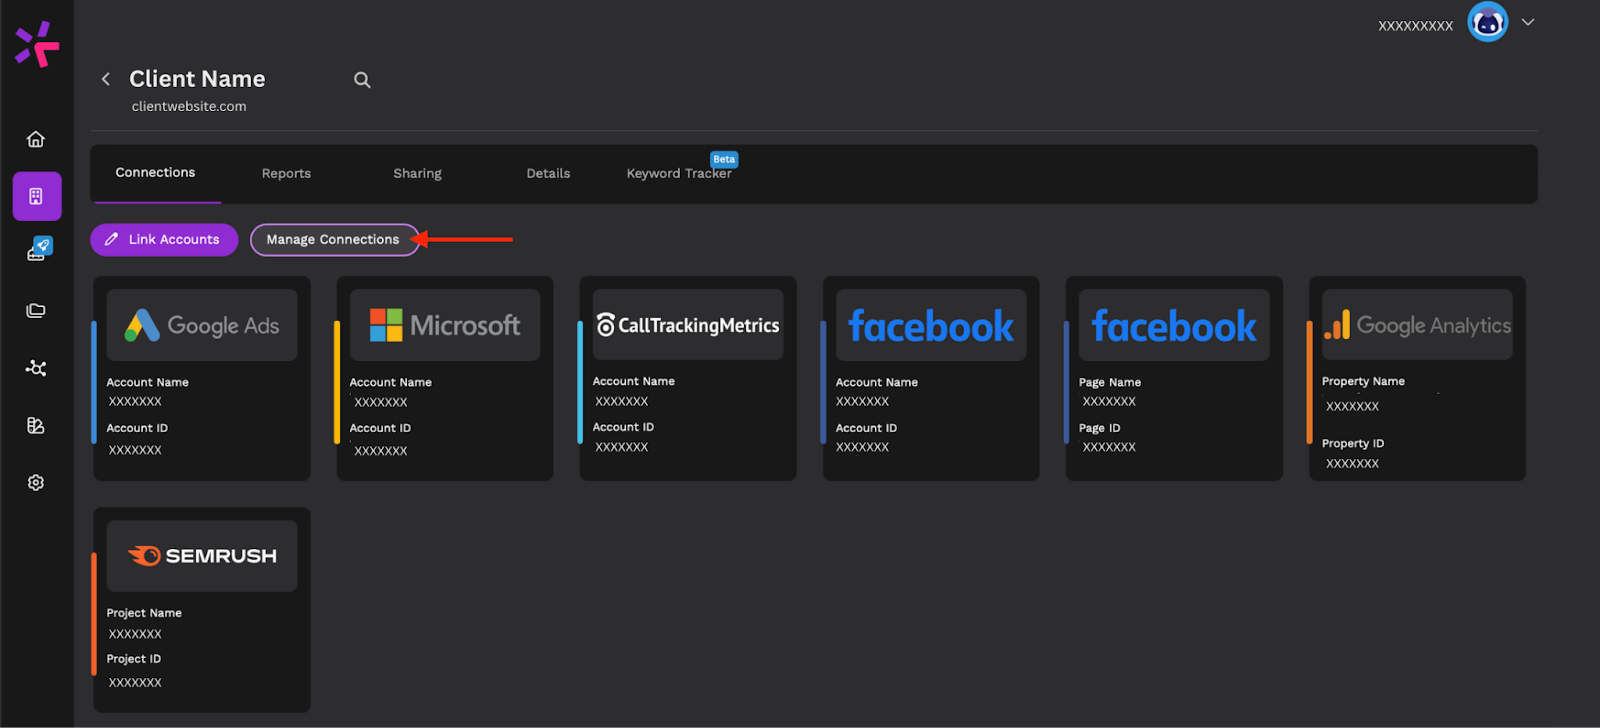The image size is (1600, 728).
Task: Switch to the Connections tab
Action: [x=155, y=172]
